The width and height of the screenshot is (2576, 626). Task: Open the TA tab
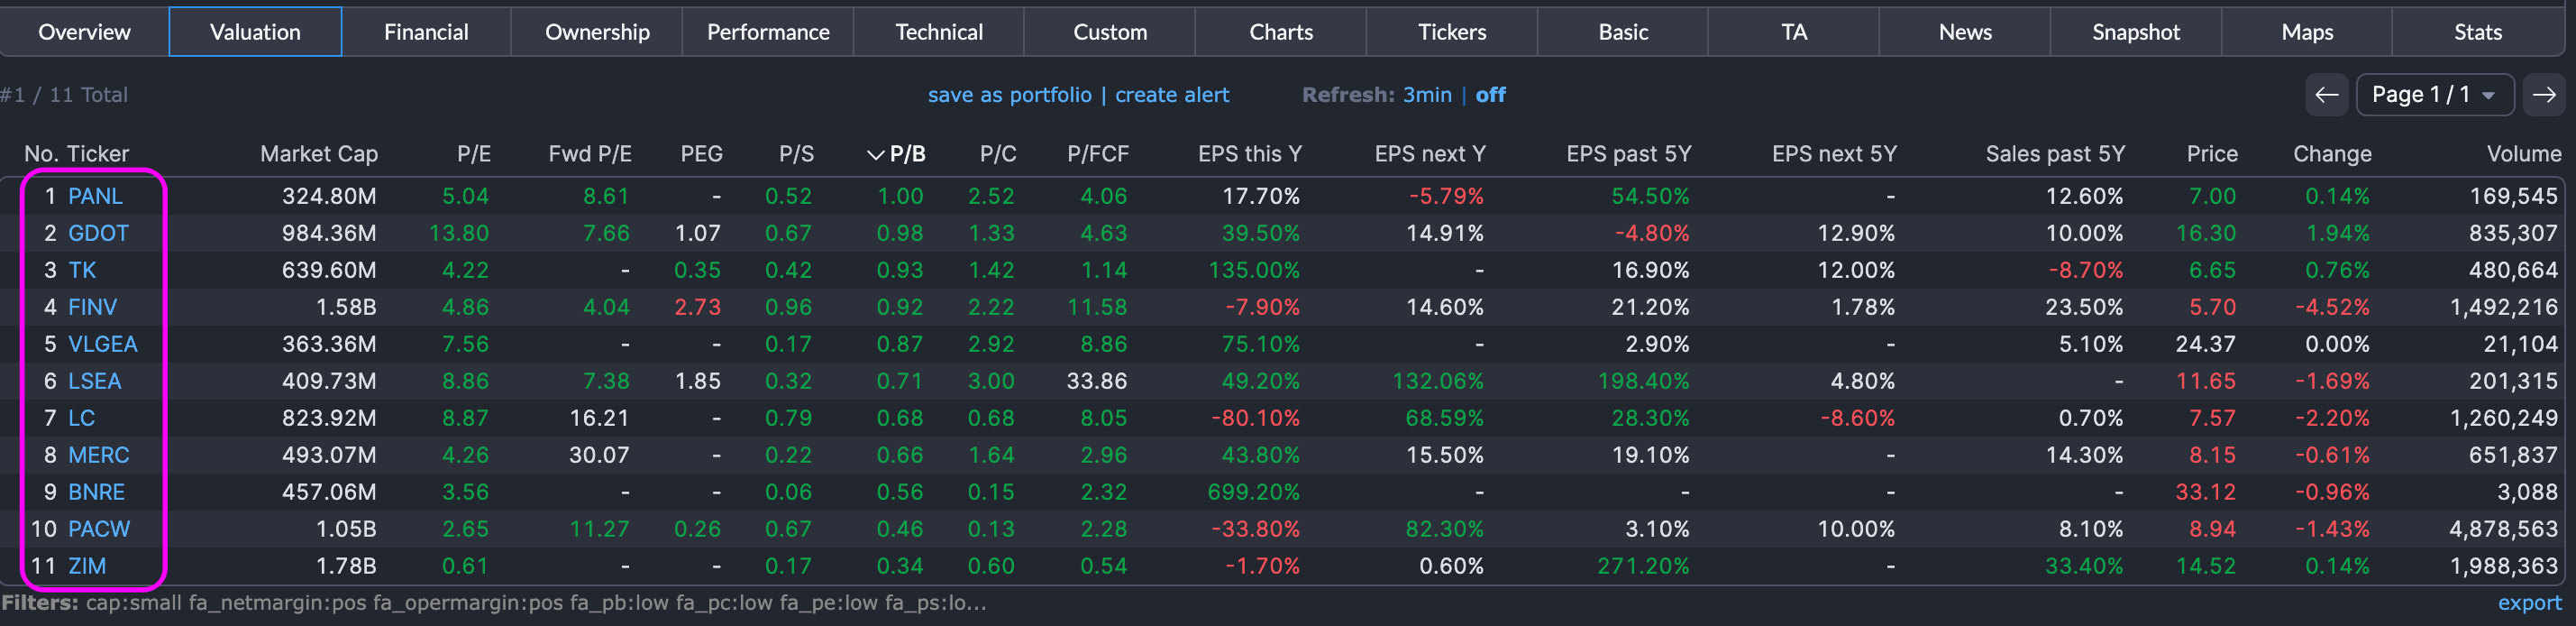click(x=1794, y=32)
